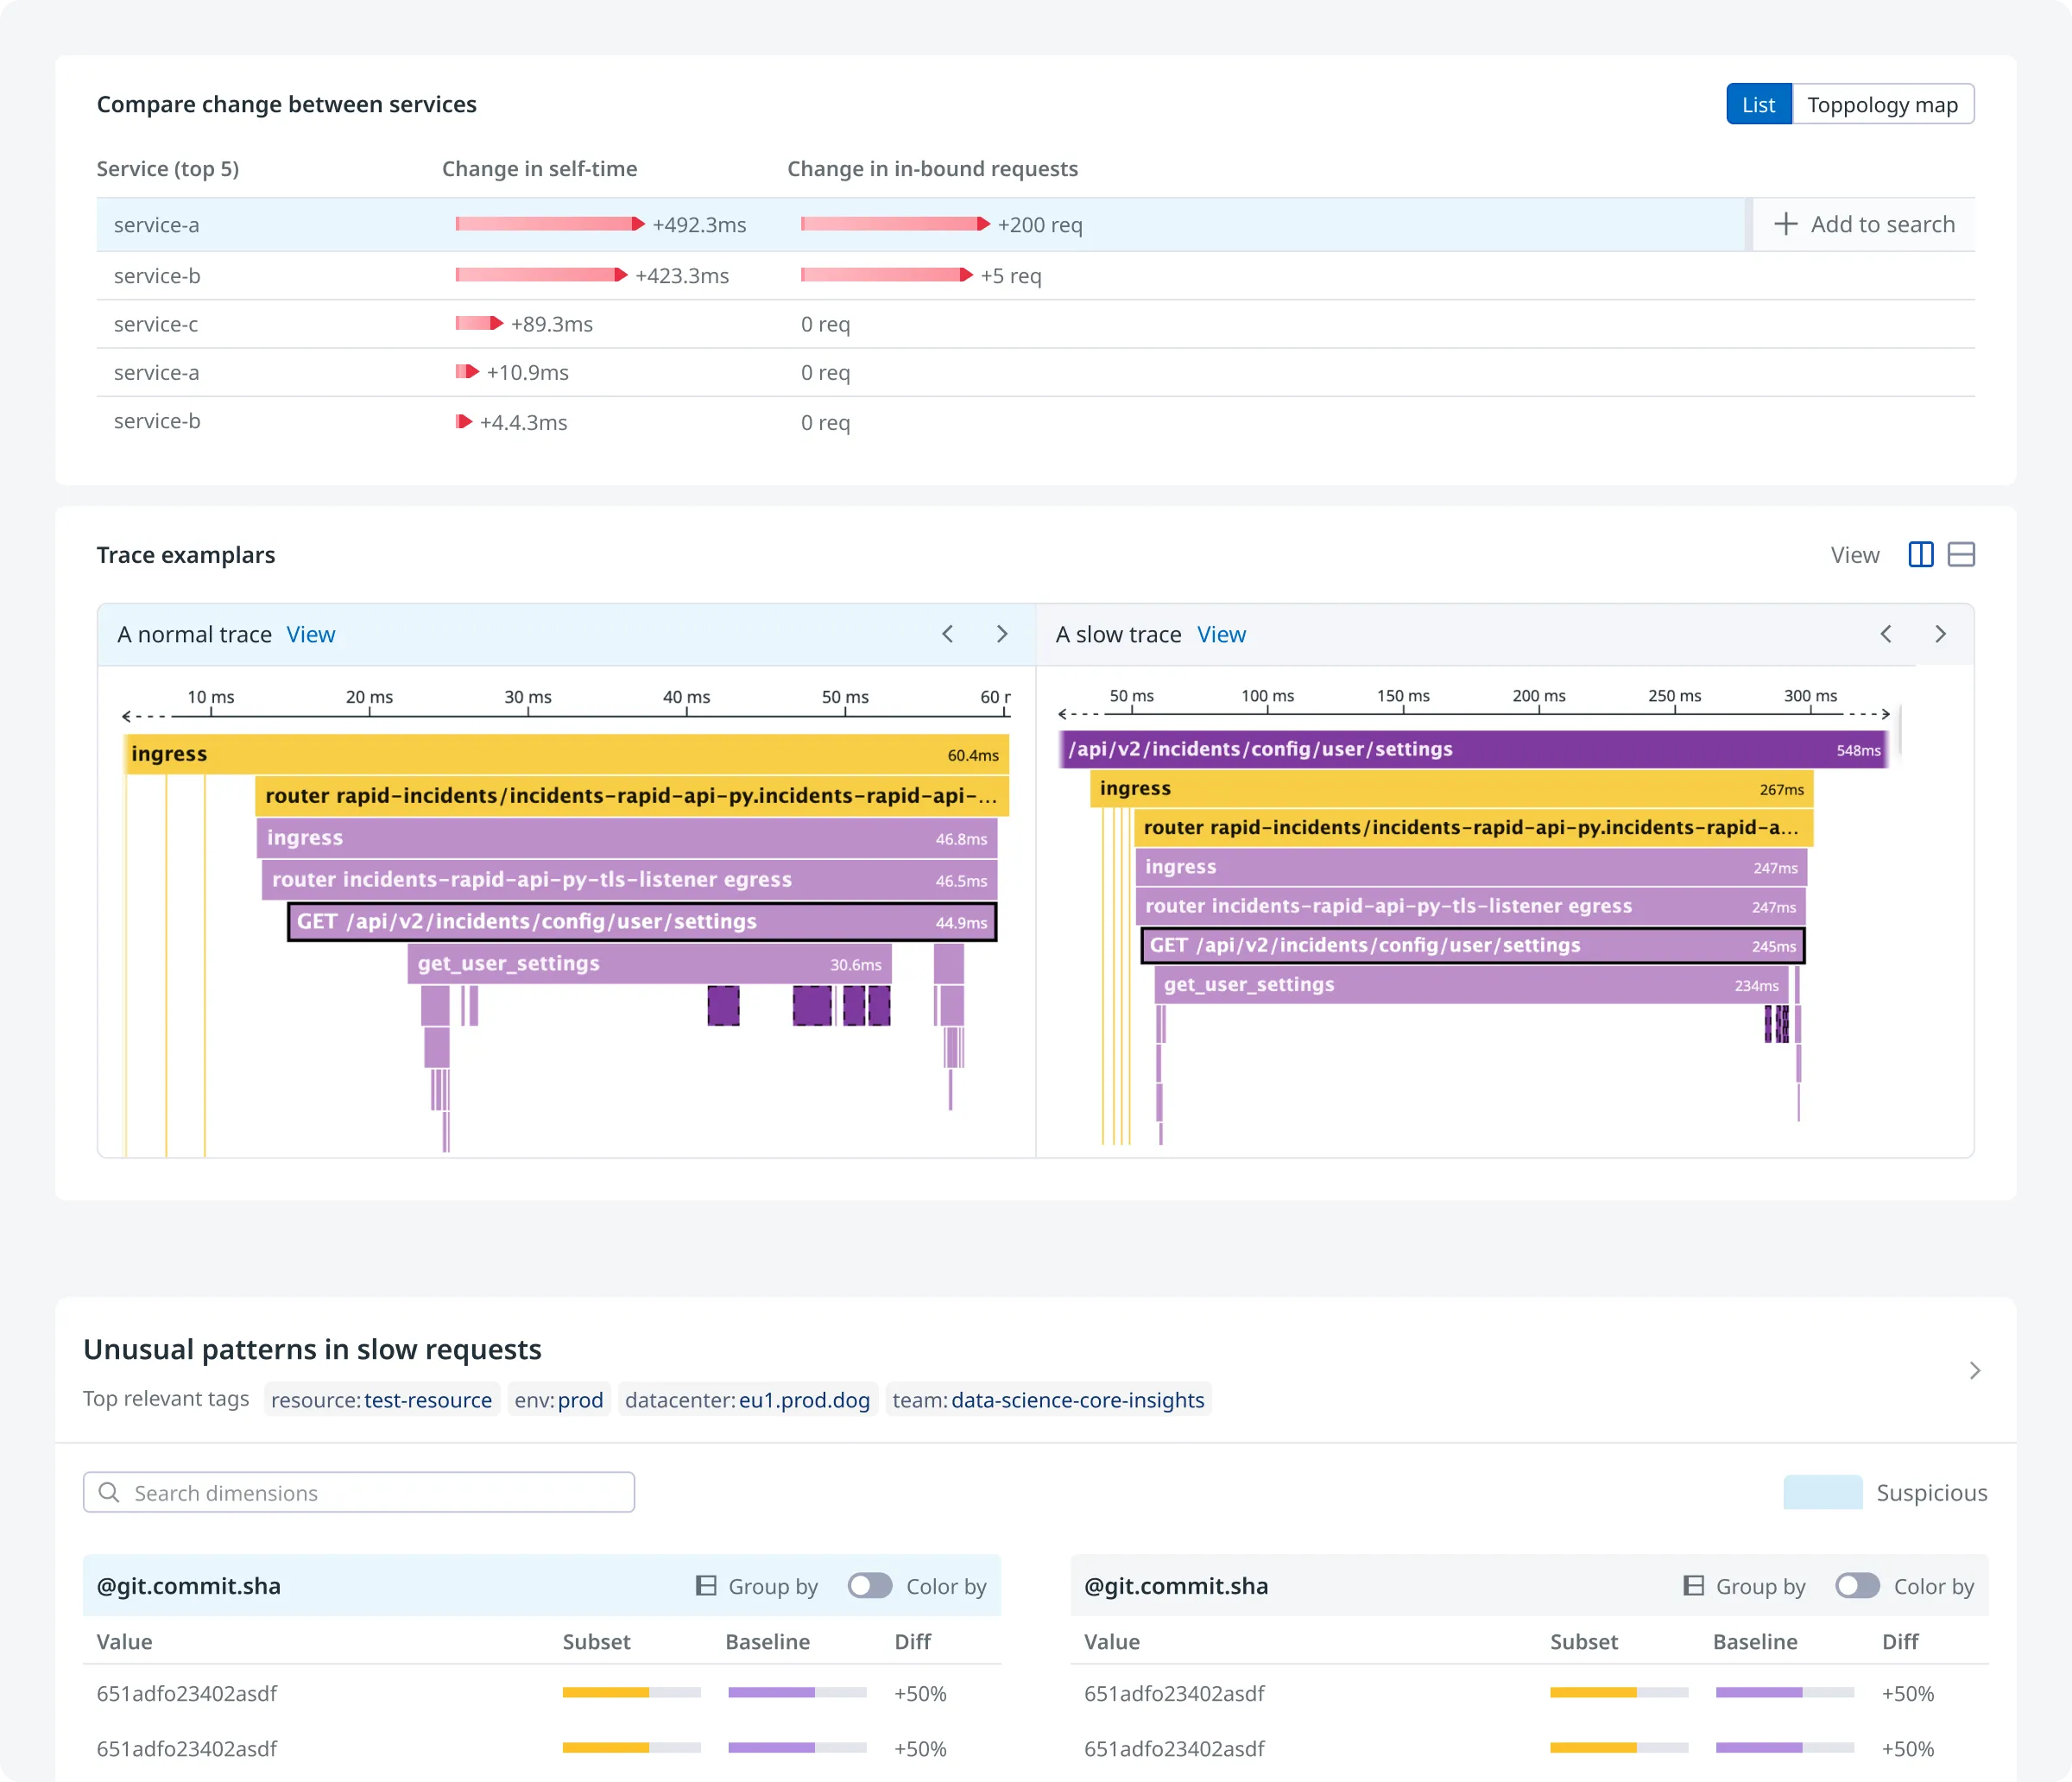2072x1782 pixels.
Task: Open View link for slow trace
Action: point(1221,635)
